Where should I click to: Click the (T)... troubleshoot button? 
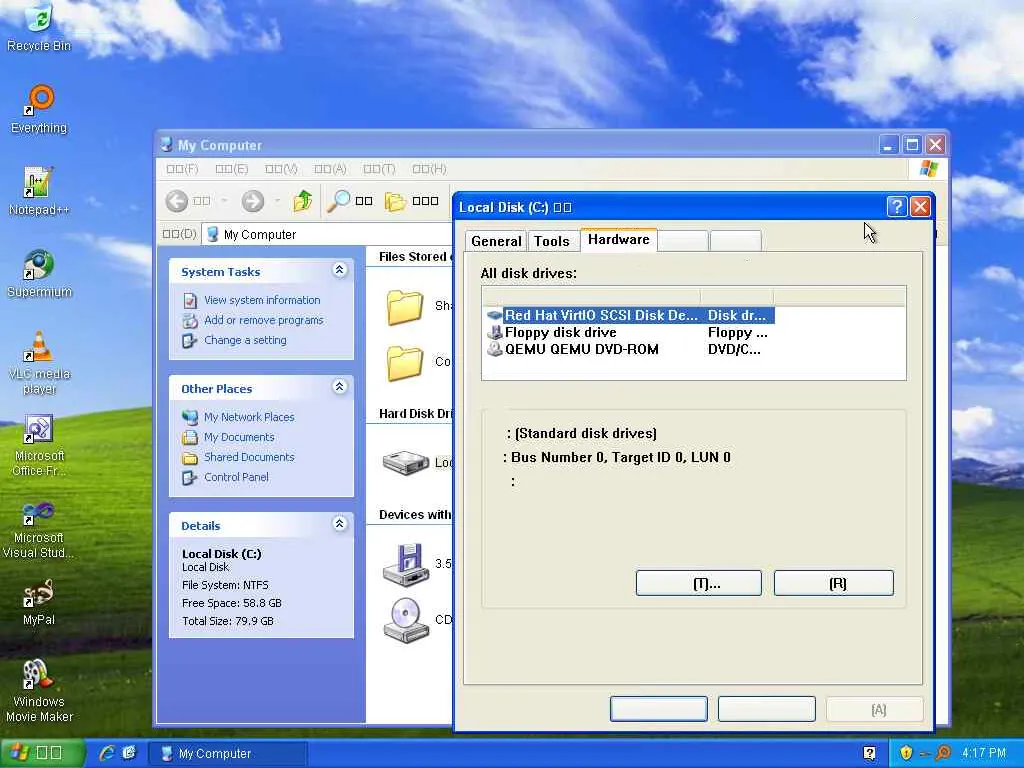[x=699, y=583]
